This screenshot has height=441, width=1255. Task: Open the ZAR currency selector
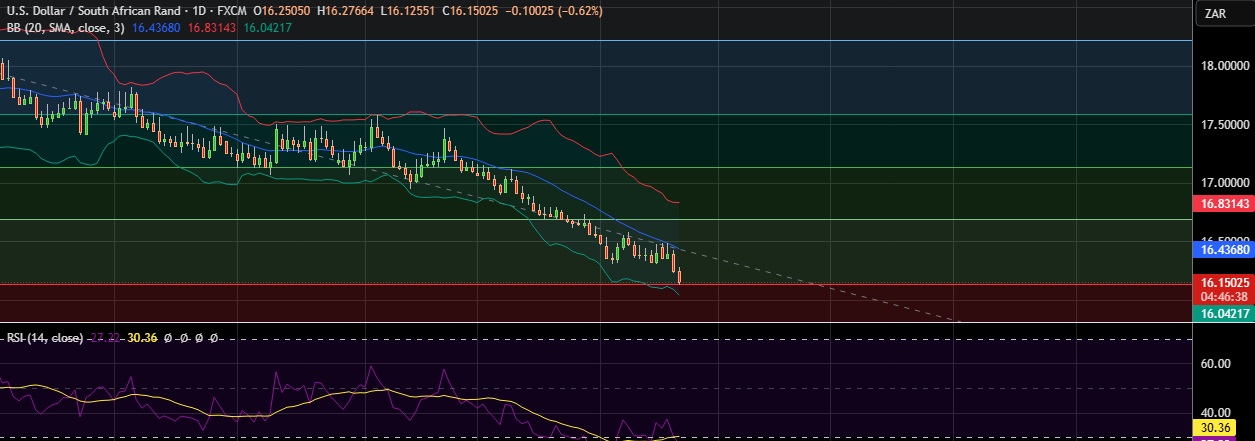1217,13
